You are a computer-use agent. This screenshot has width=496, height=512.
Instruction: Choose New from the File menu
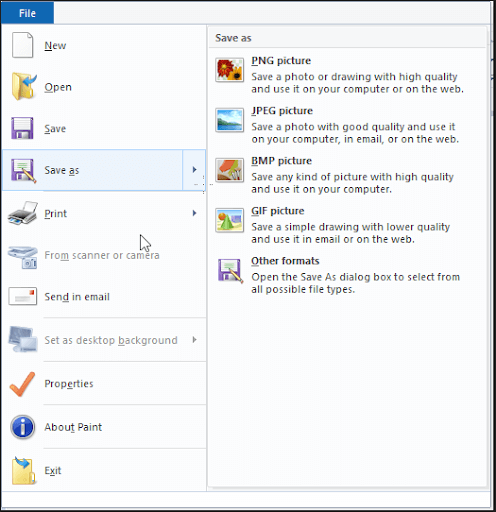(104, 45)
